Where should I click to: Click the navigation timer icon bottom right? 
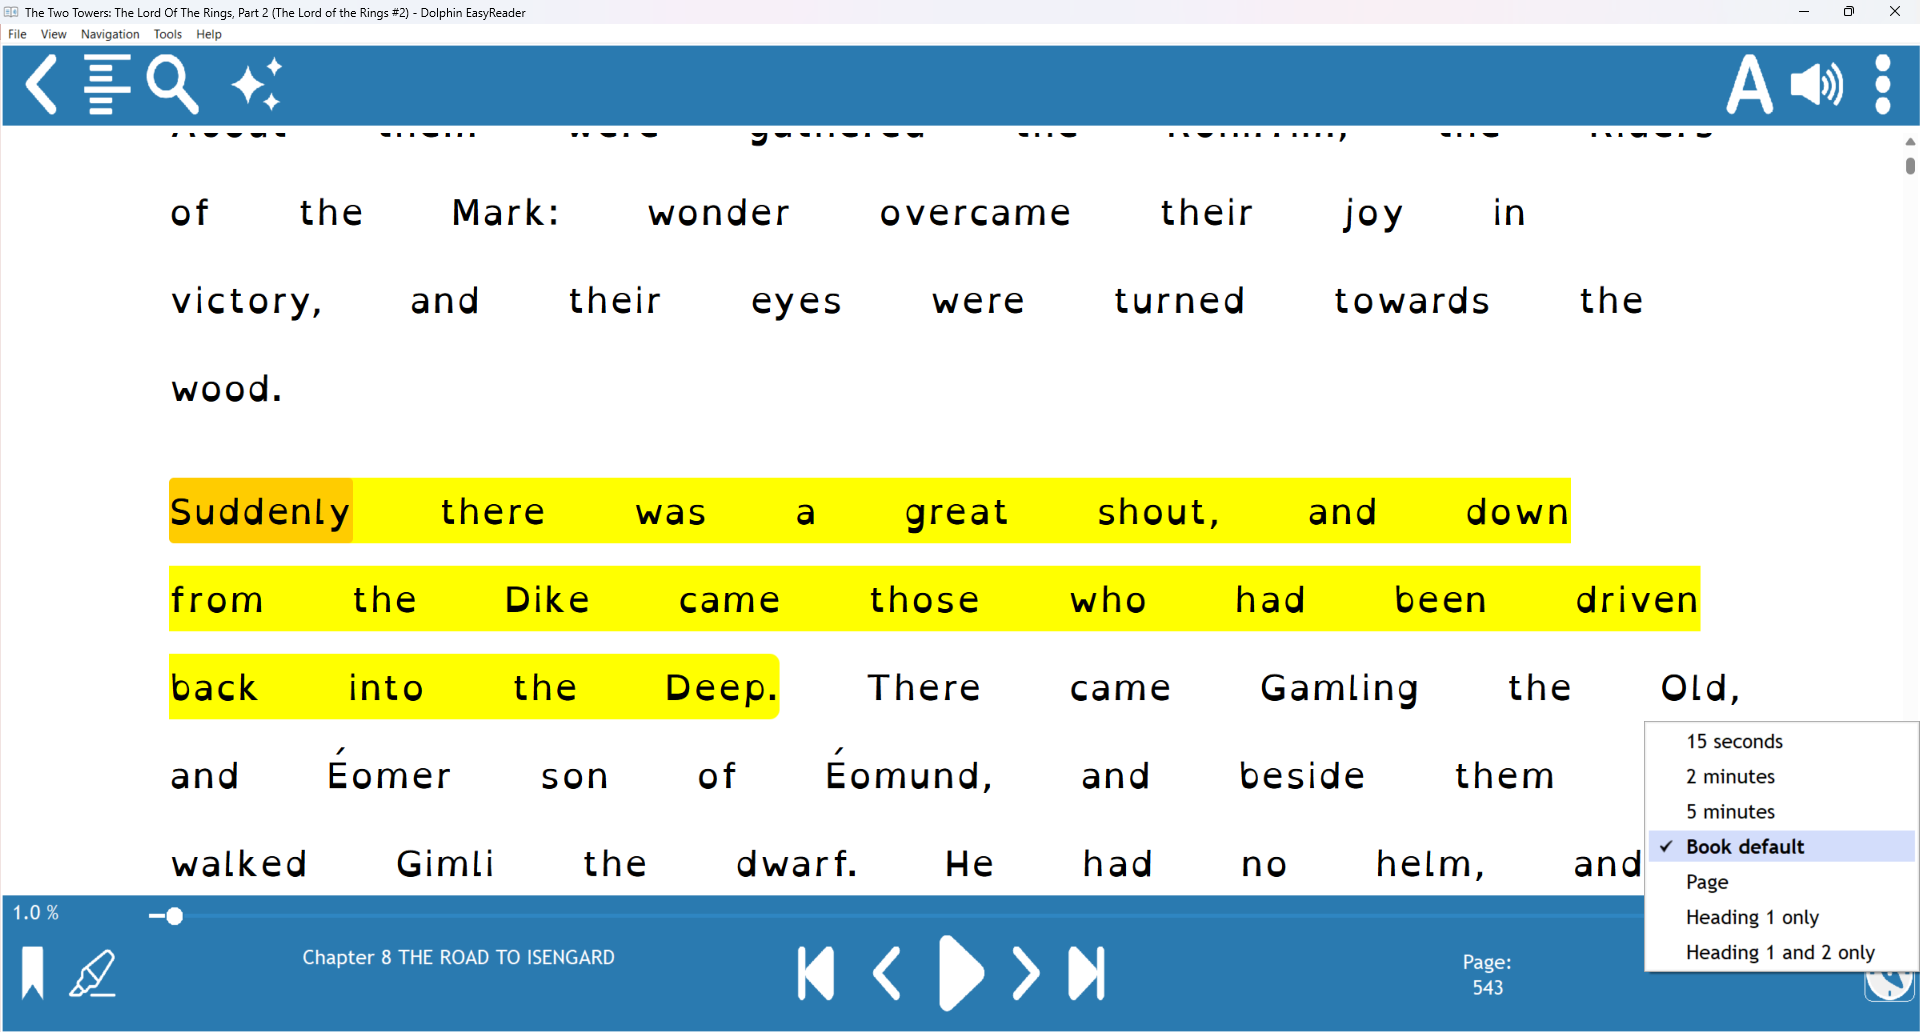(1889, 985)
